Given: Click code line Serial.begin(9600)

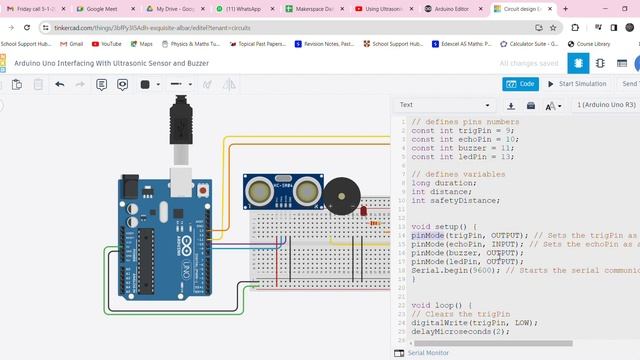Looking at the screenshot, I should pyautogui.click(x=455, y=270).
